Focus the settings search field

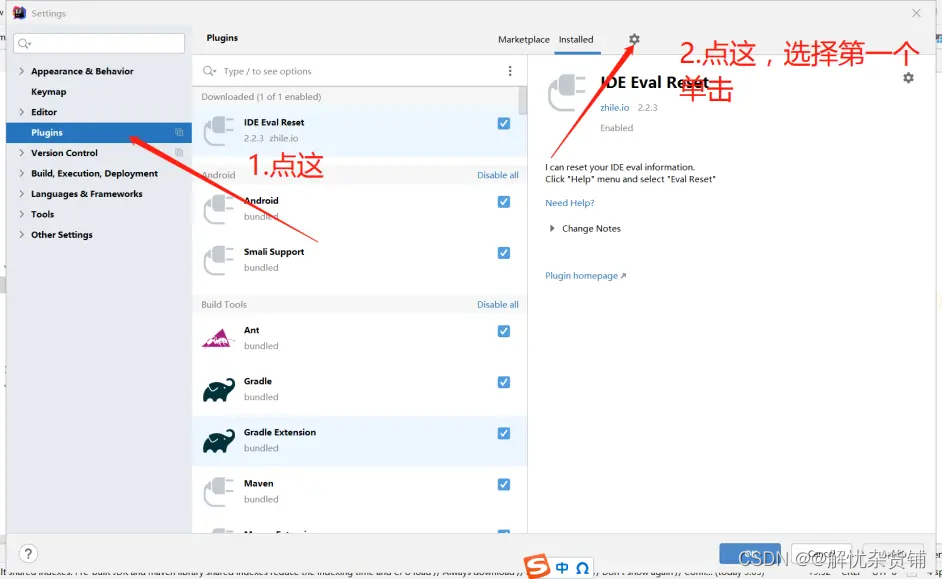[x=99, y=43]
